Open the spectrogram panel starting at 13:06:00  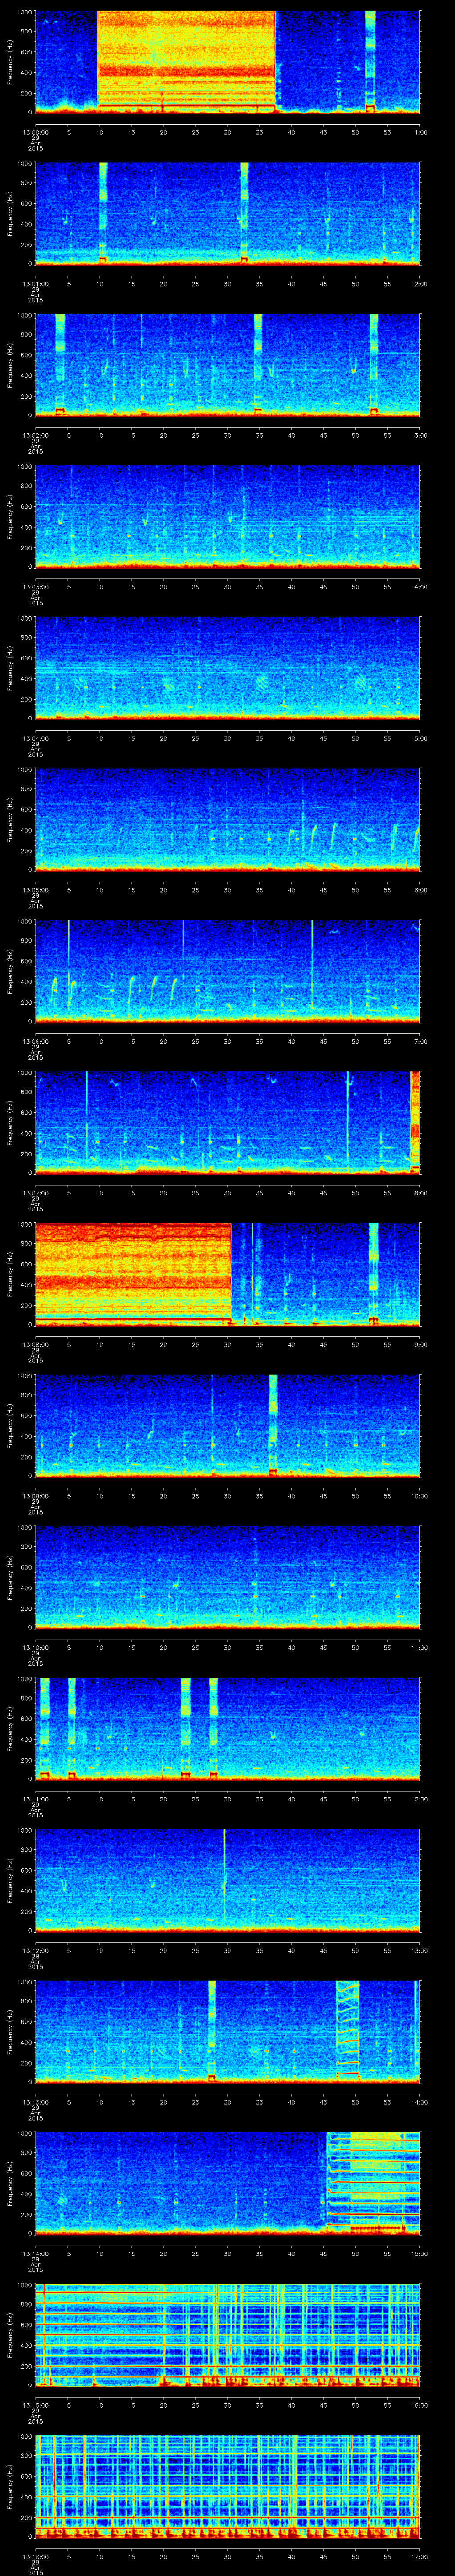[228, 970]
